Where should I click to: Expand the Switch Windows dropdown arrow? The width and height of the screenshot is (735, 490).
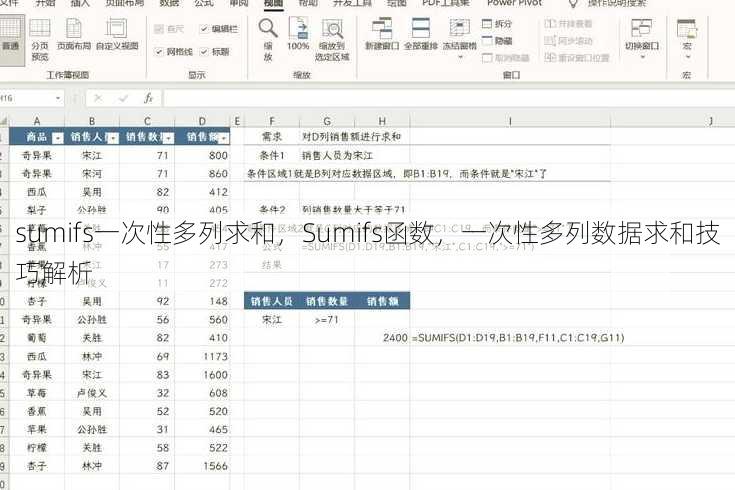coord(642,57)
